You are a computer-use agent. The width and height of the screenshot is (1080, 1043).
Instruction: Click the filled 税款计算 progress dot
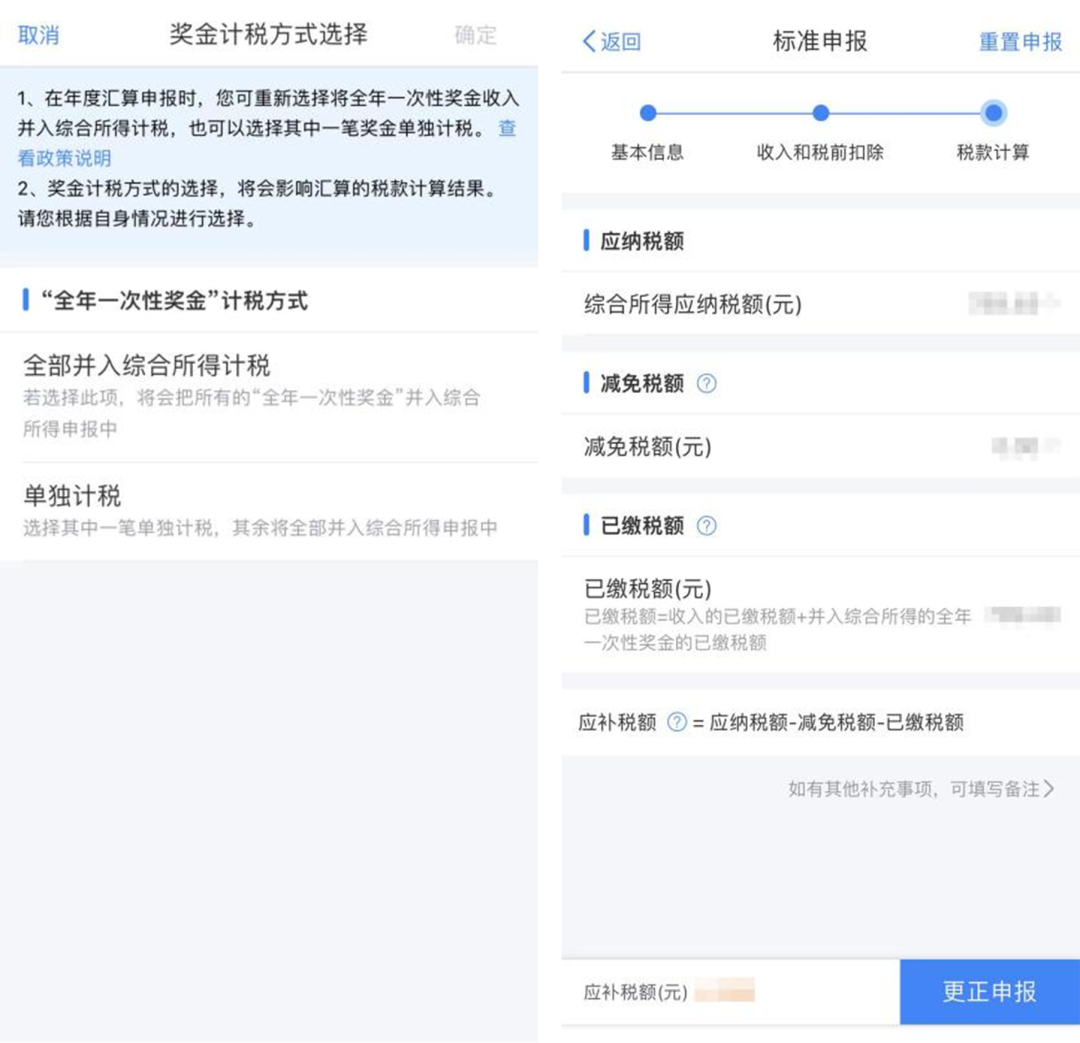[992, 114]
